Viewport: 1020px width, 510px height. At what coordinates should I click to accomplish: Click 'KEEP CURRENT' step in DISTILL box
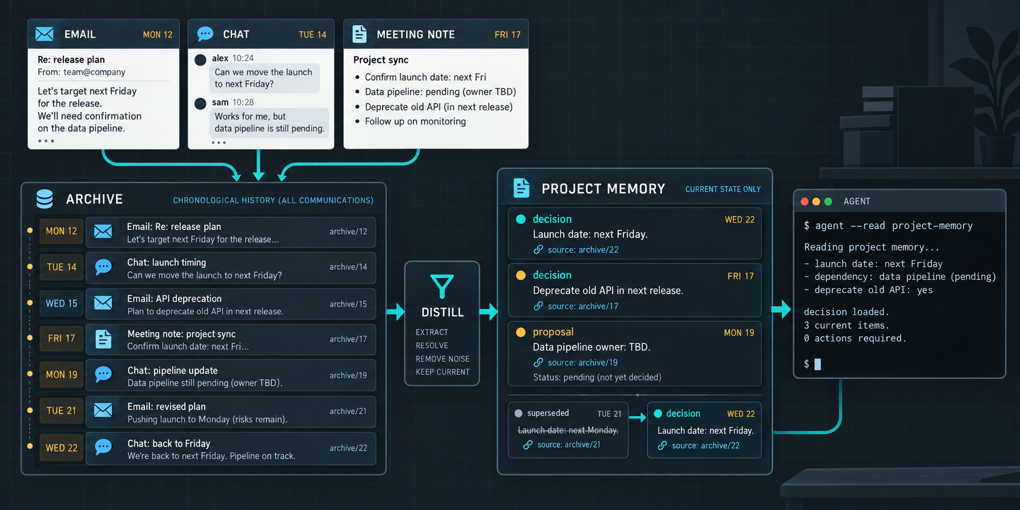(442, 373)
